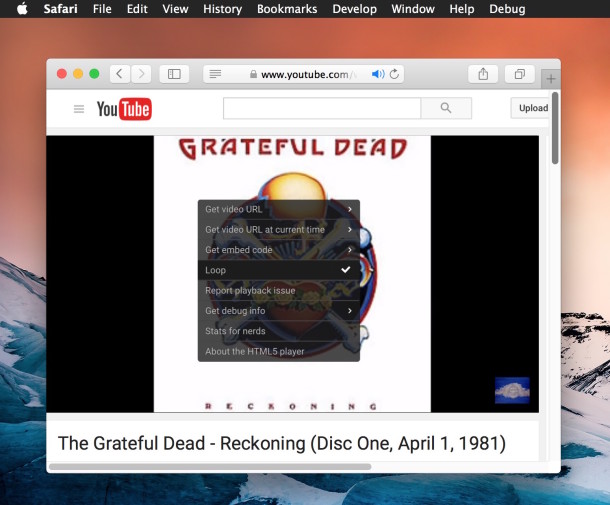Open the Safari menu
Image resolution: width=610 pixels, height=505 pixels.
click(x=60, y=9)
